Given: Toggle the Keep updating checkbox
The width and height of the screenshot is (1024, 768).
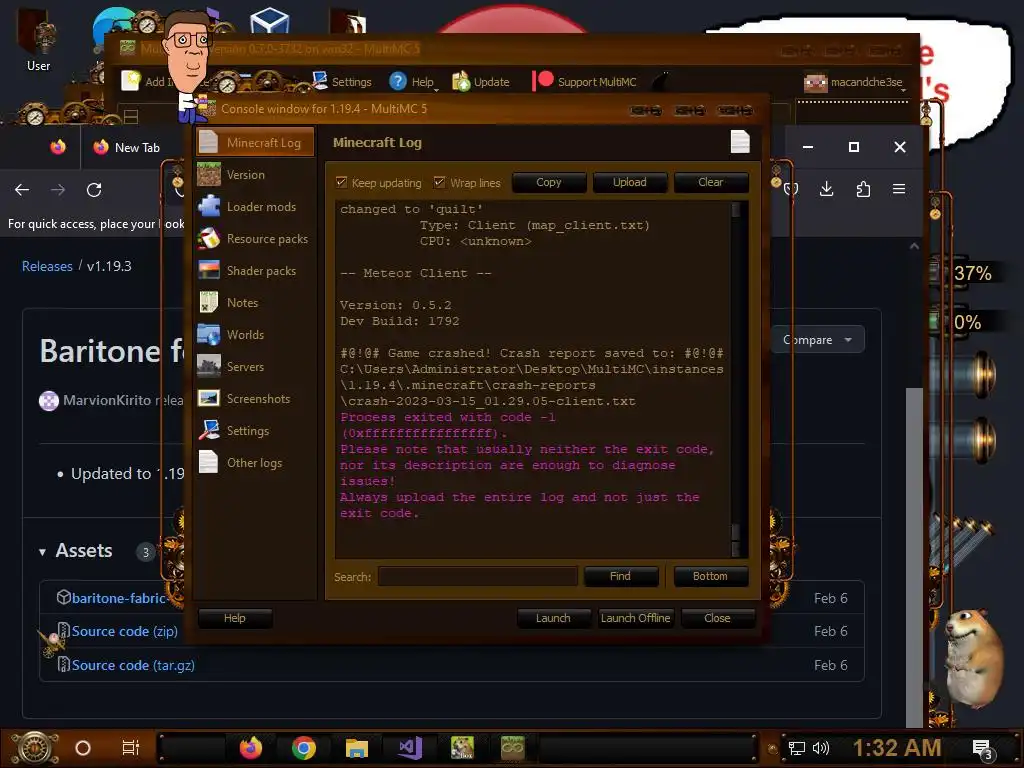Looking at the screenshot, I should coord(341,182).
